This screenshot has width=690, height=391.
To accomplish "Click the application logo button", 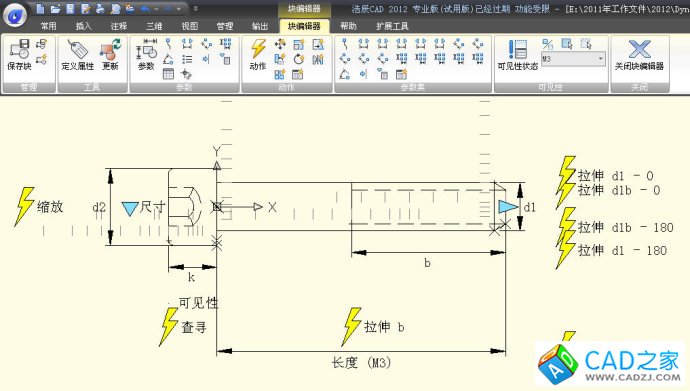I will pyautogui.click(x=15, y=15).
